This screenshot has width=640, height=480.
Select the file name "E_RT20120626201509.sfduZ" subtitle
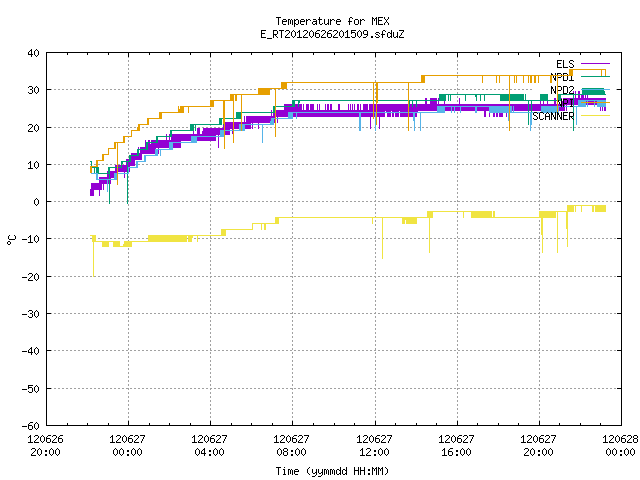[x=332, y=34]
